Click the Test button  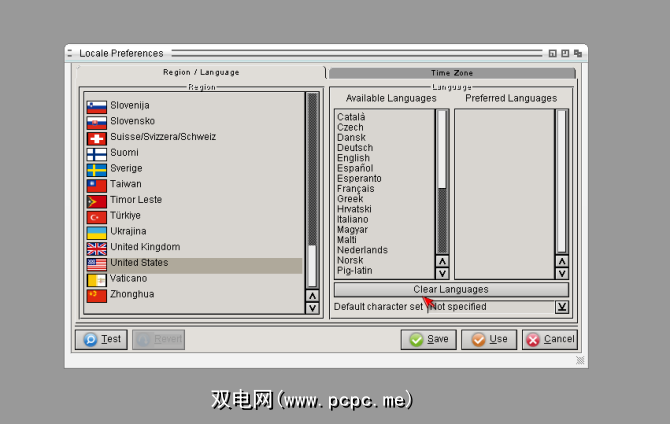pyautogui.click(x=102, y=339)
